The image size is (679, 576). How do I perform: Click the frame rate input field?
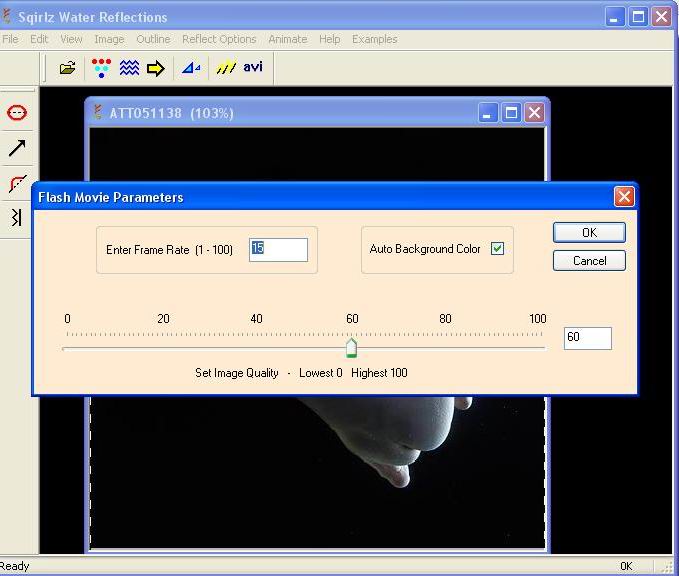pyautogui.click(x=278, y=249)
